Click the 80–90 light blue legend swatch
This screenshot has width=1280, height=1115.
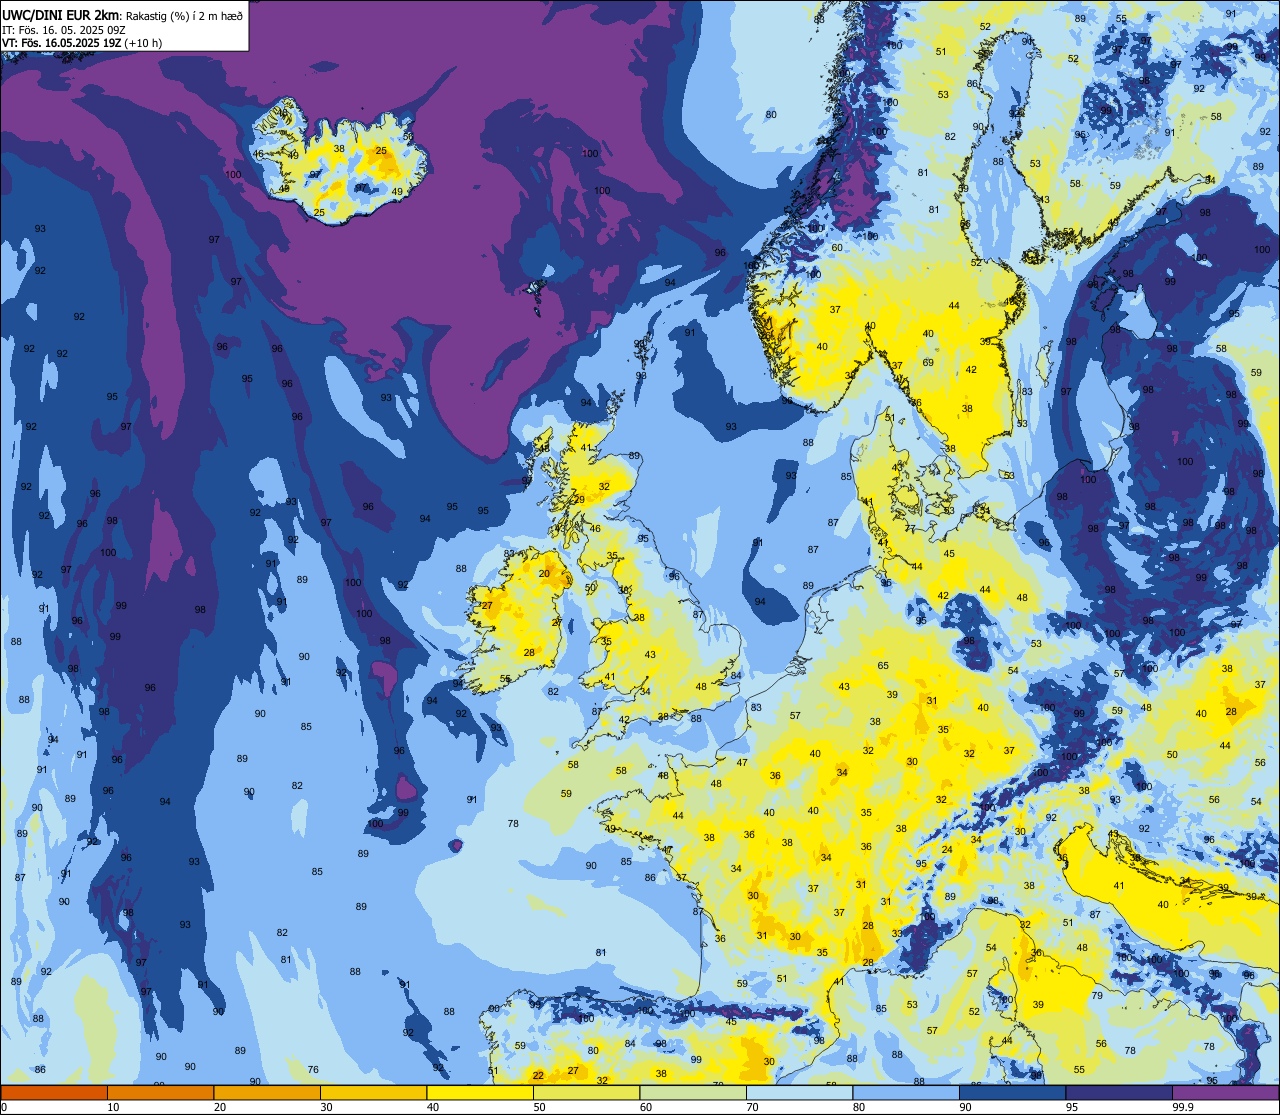[906, 1092]
